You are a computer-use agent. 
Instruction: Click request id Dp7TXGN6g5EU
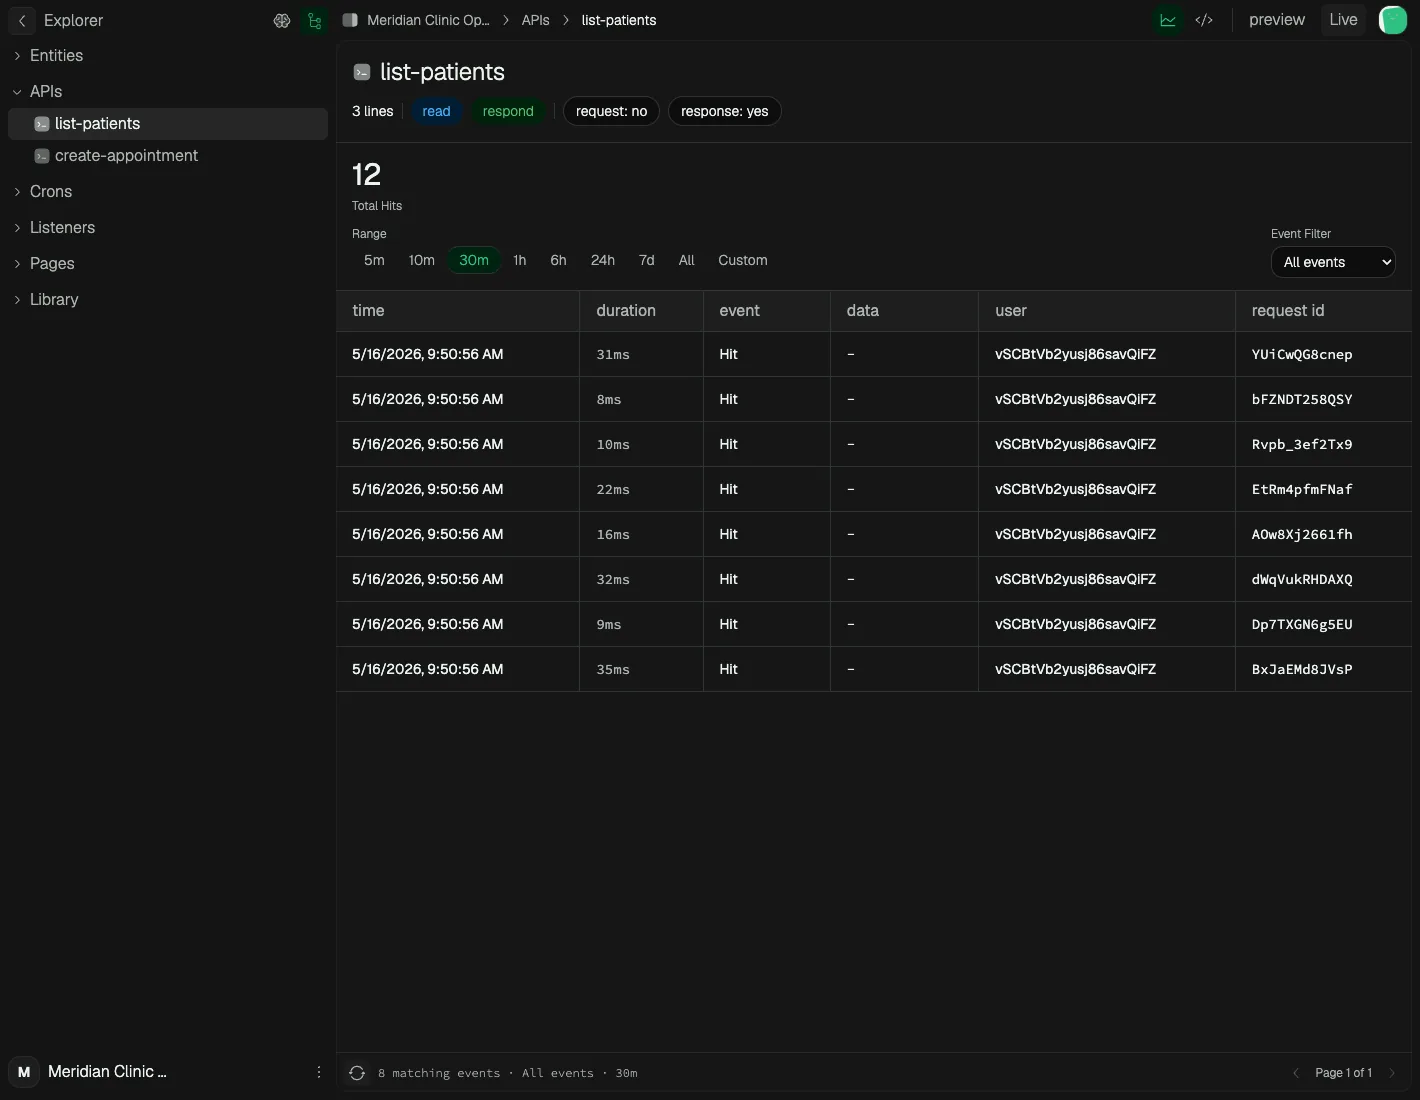pos(1302,625)
